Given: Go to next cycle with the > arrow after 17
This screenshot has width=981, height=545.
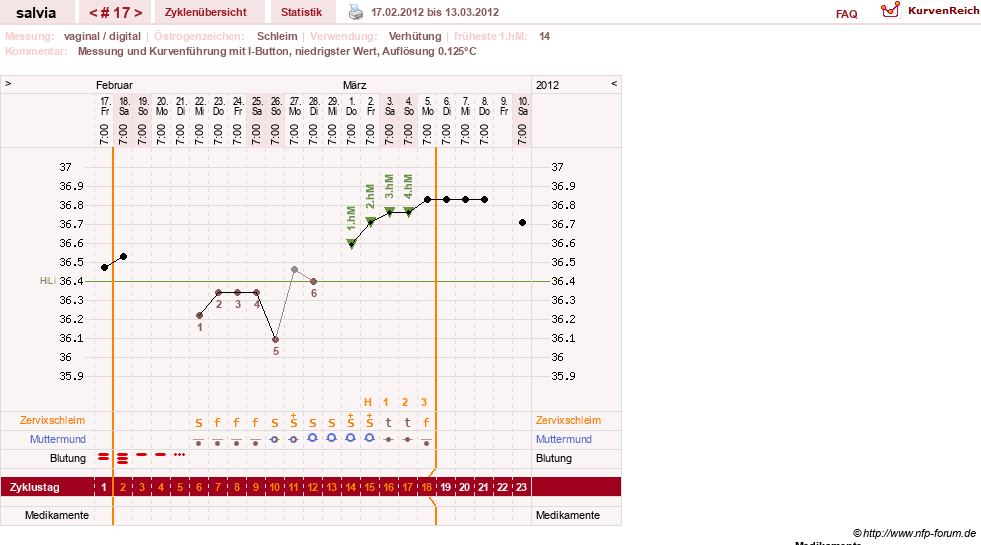Looking at the screenshot, I should click(138, 13).
